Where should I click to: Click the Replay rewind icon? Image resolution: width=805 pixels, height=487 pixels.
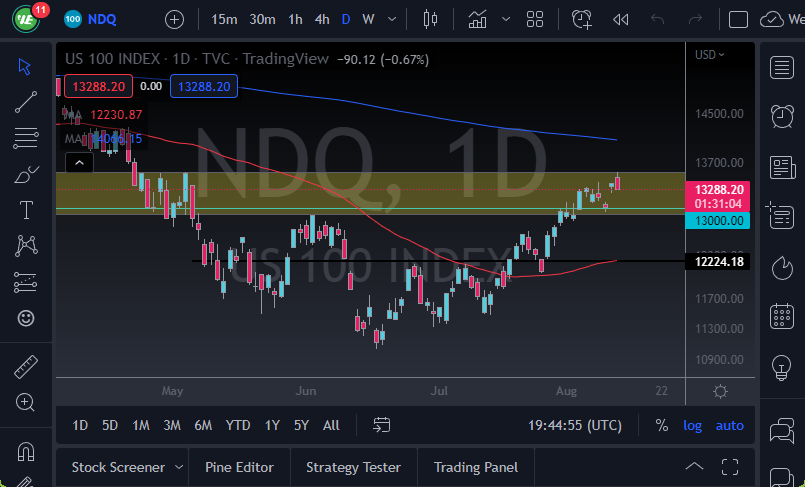click(x=621, y=19)
